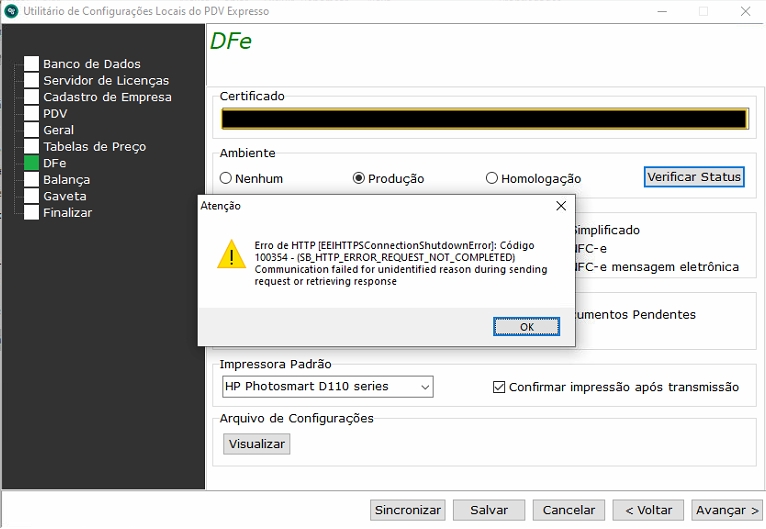Open the Balança section in sidebar
The image size is (766, 529).
(66, 180)
